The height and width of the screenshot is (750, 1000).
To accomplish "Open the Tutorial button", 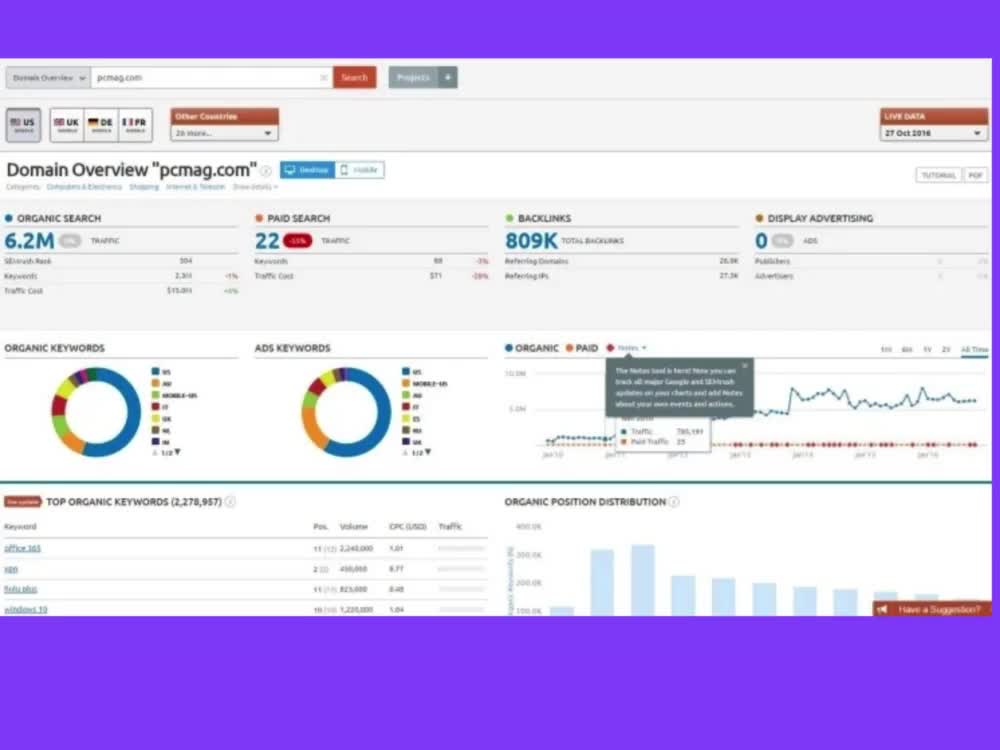I will tap(938, 175).
